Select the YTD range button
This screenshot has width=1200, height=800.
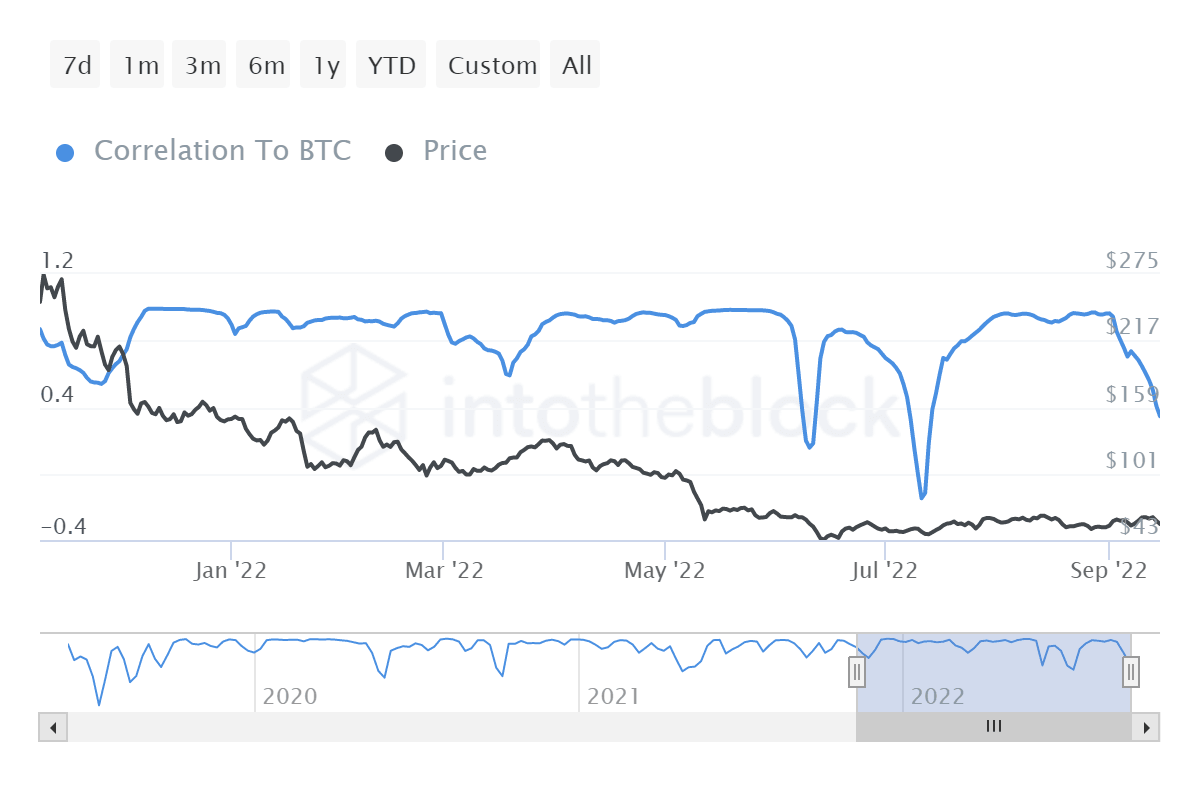click(392, 66)
